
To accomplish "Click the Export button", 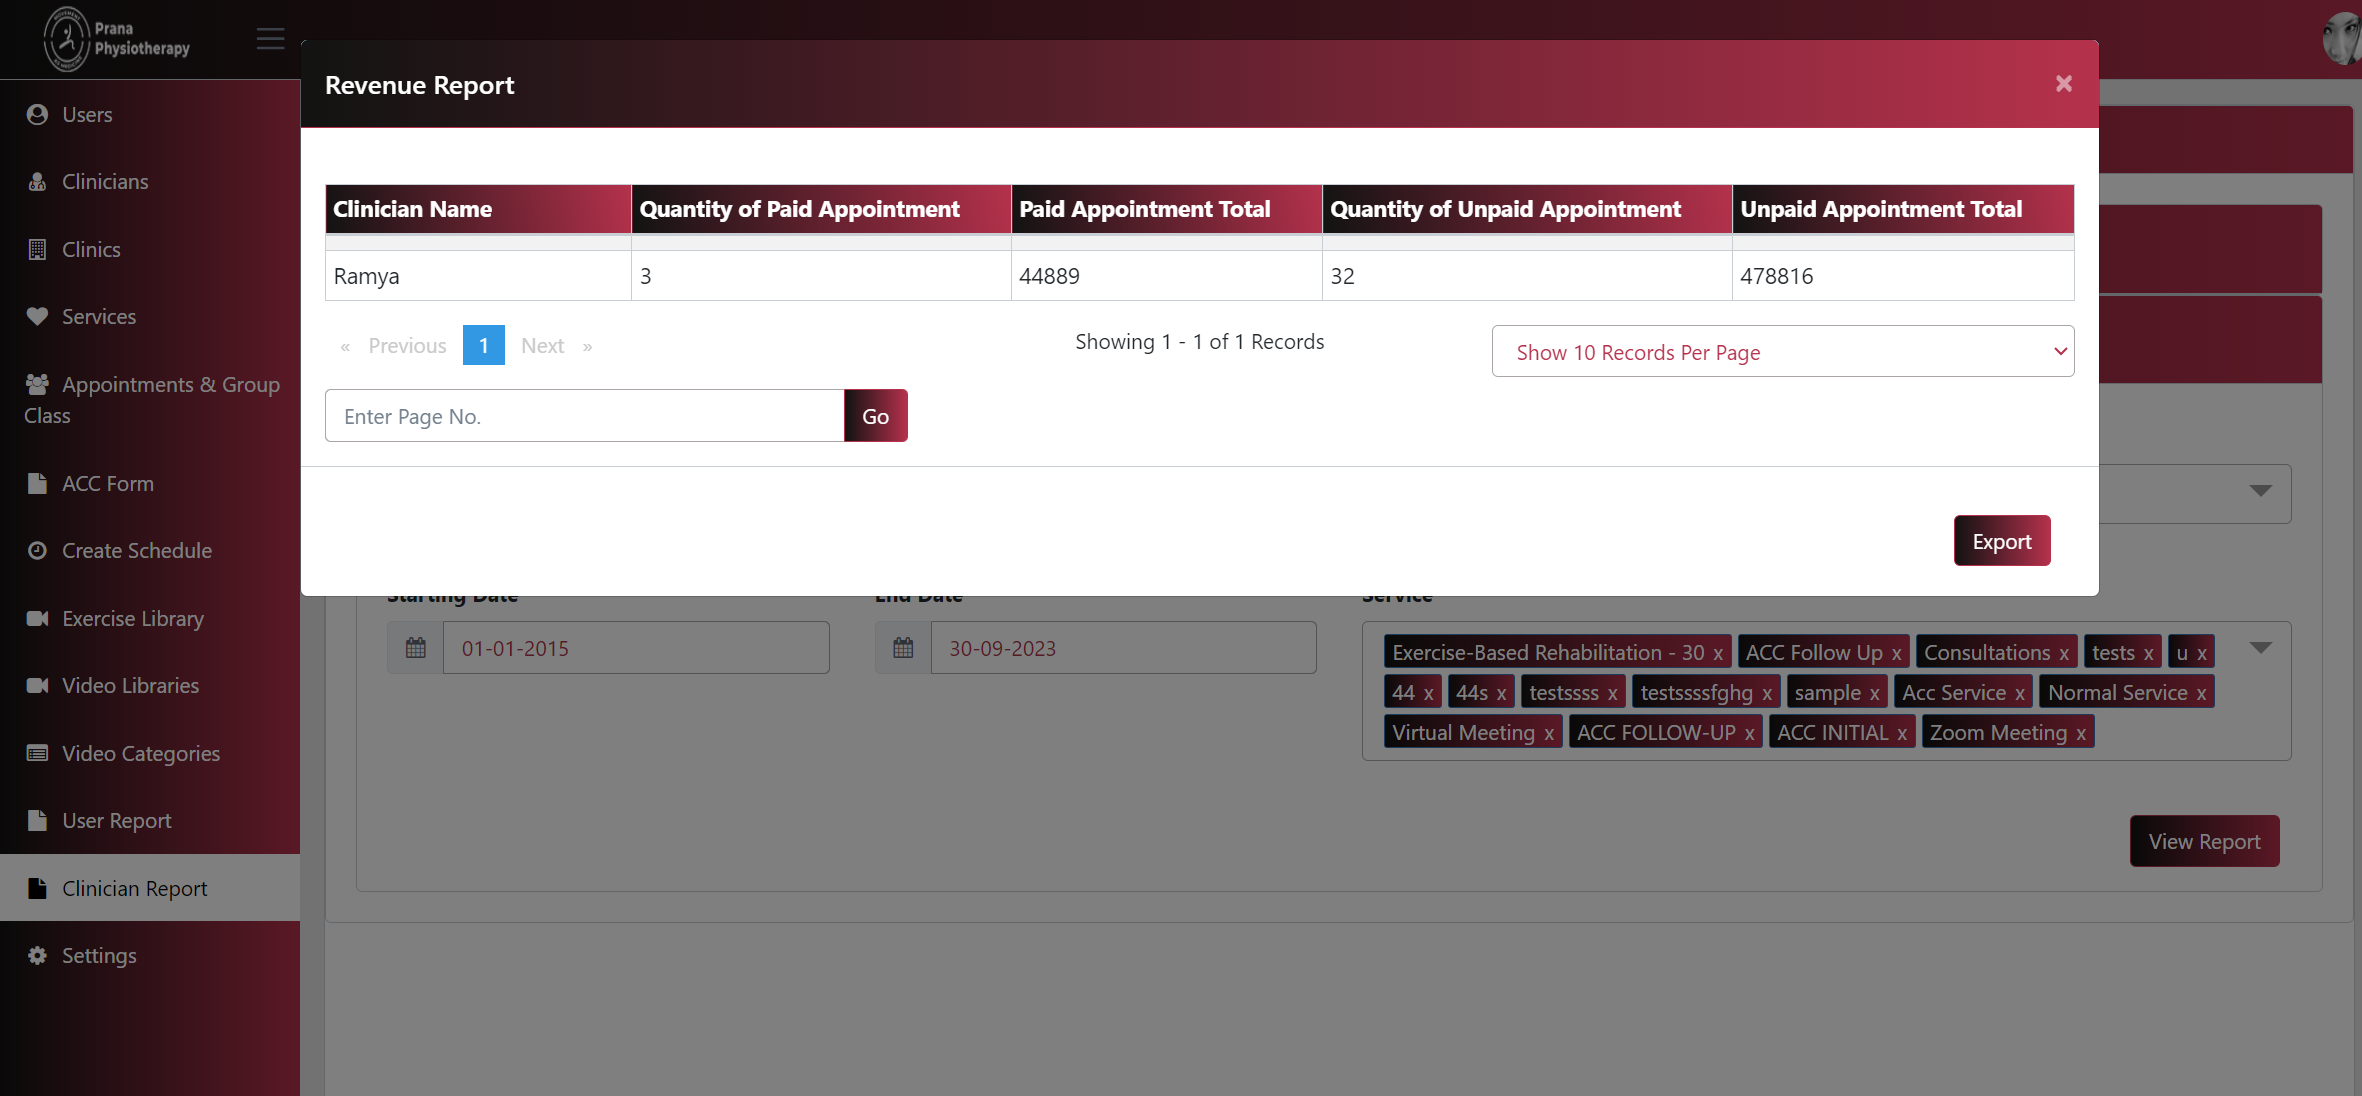I will [x=2001, y=541].
